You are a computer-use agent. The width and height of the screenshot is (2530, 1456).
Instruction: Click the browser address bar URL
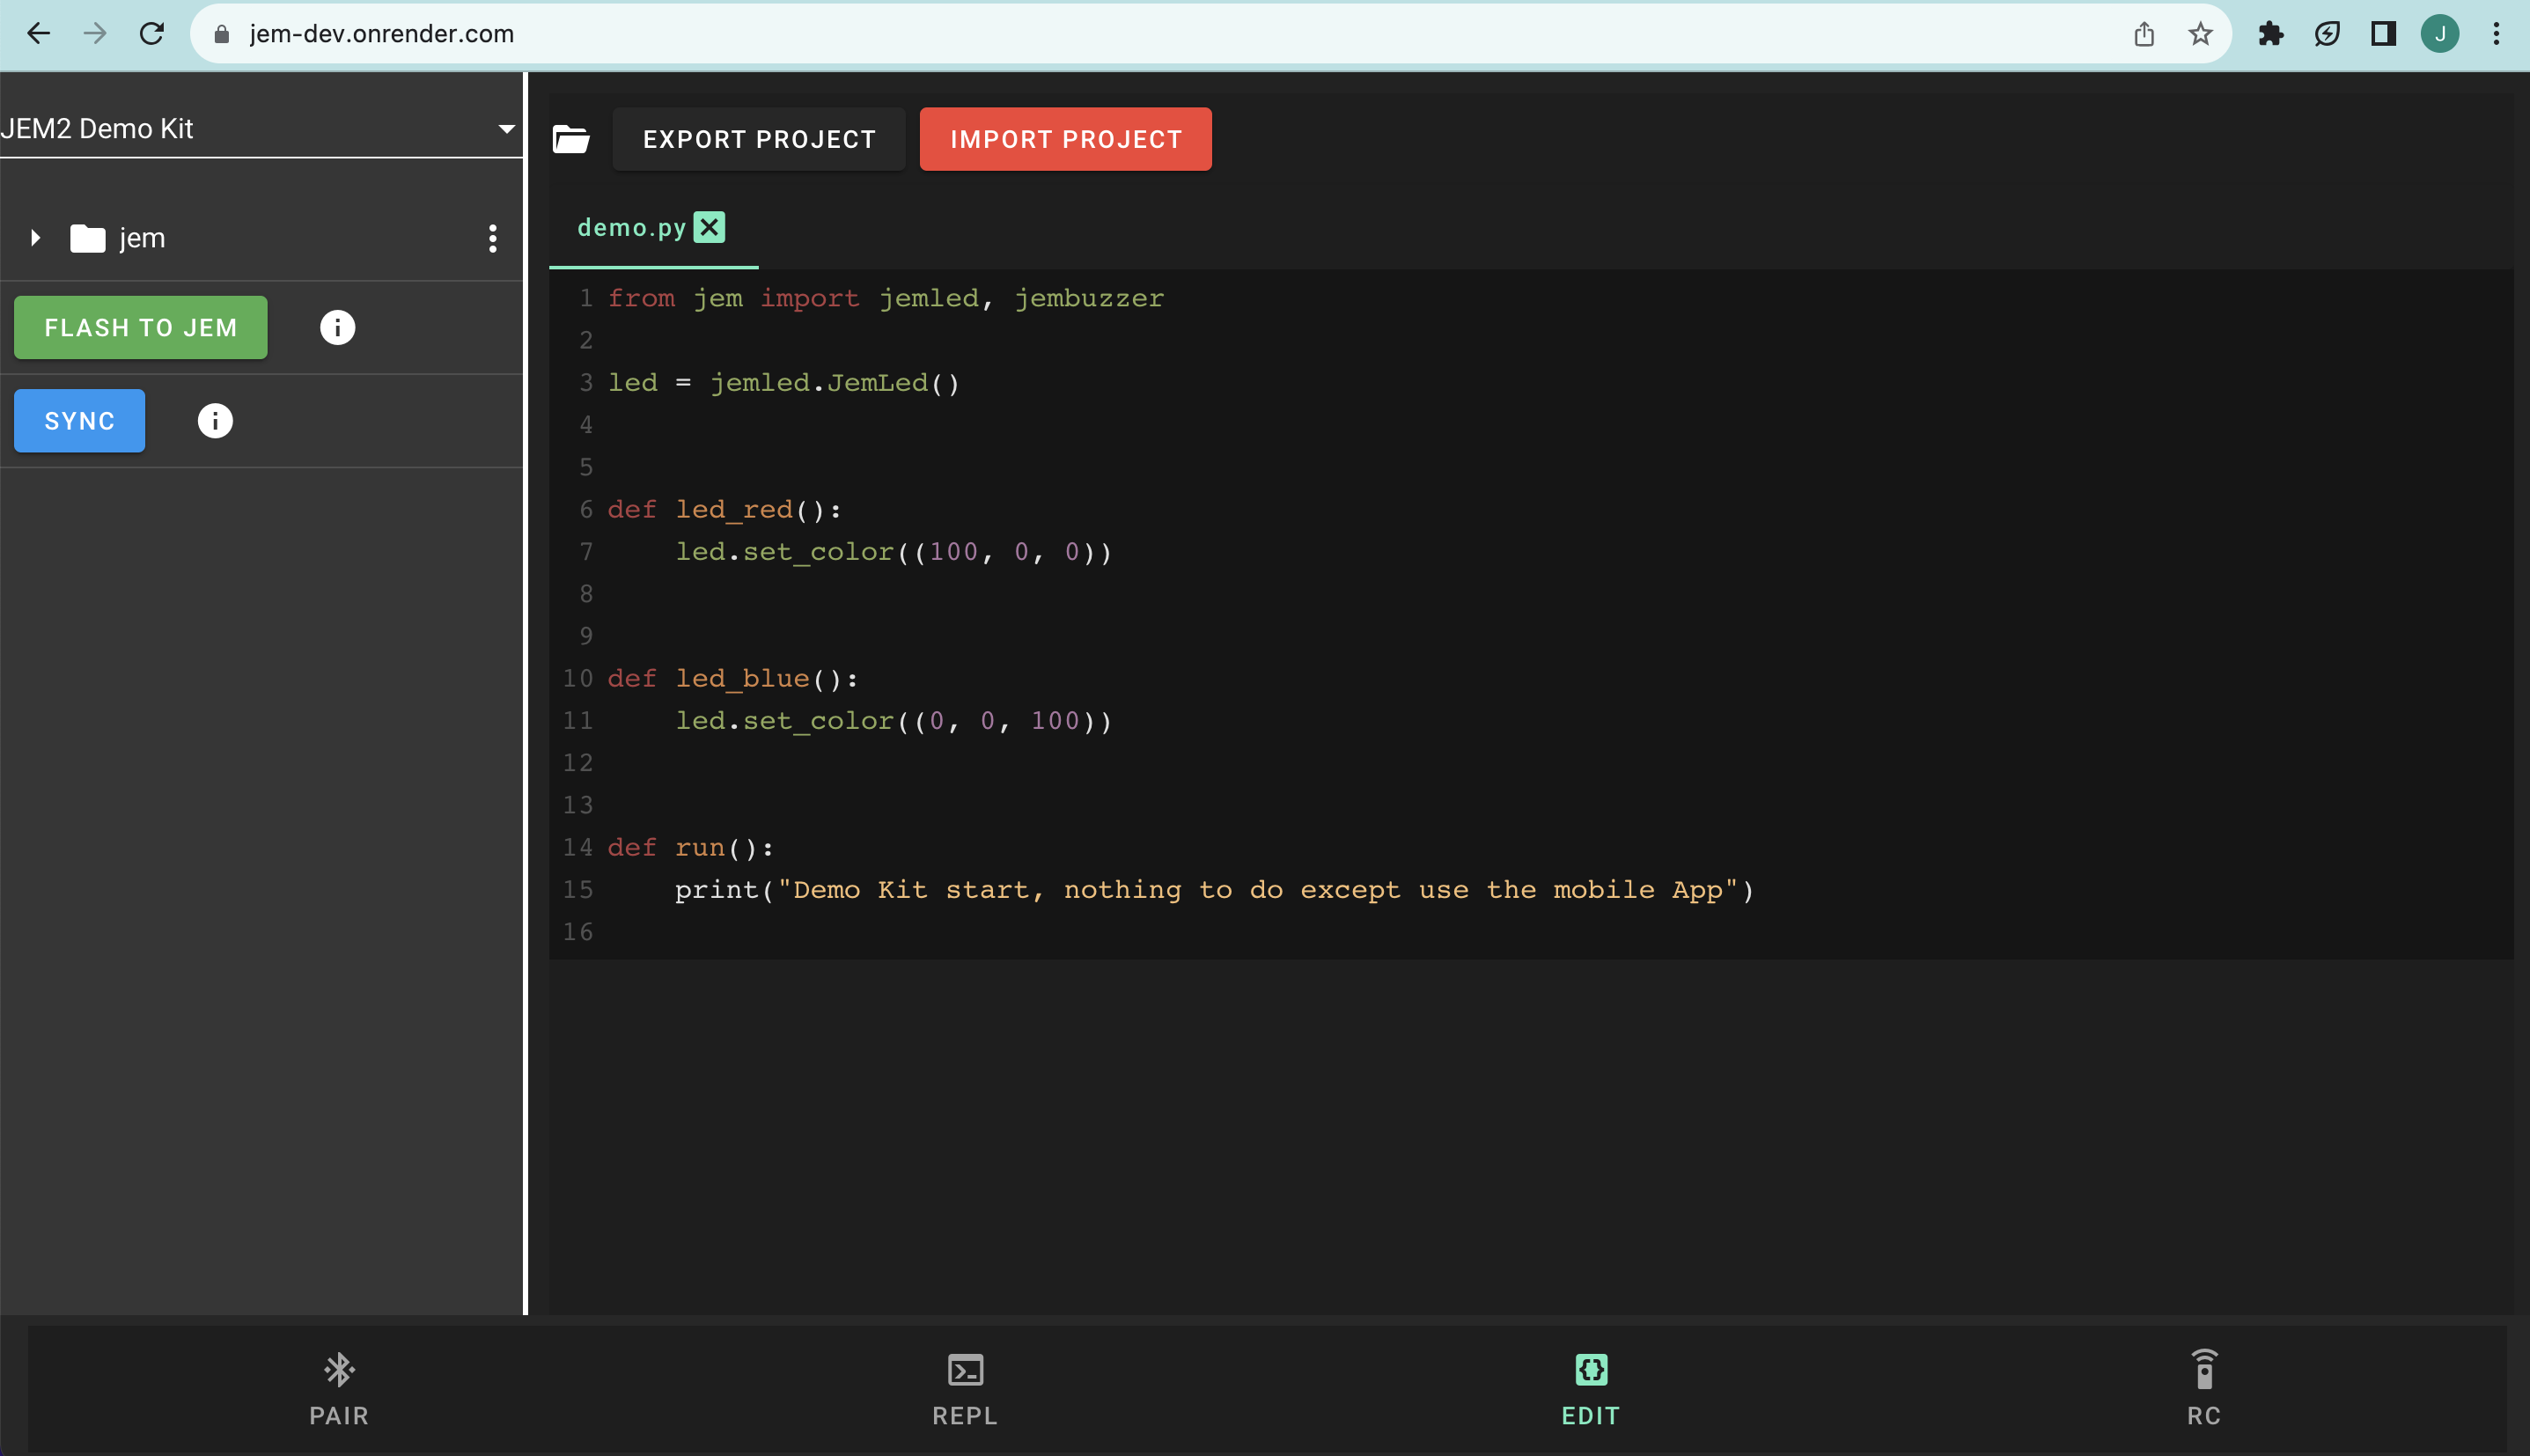pyautogui.click(x=381, y=34)
